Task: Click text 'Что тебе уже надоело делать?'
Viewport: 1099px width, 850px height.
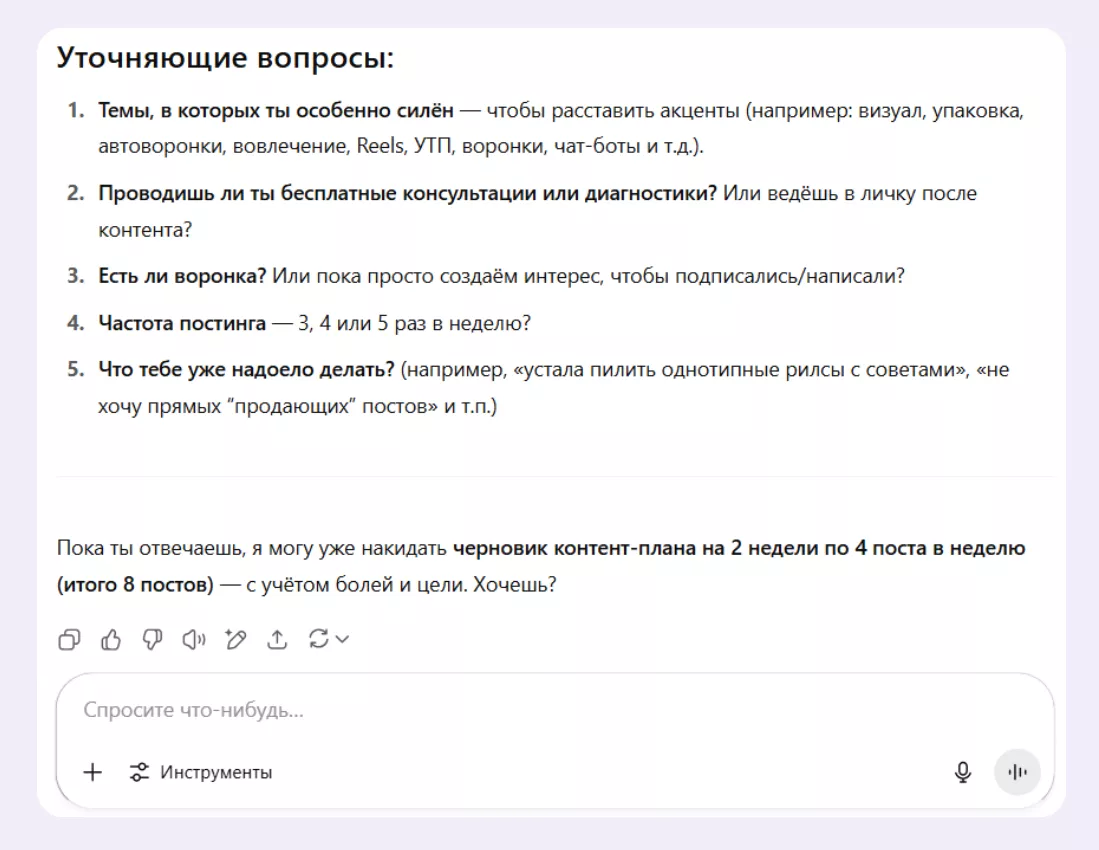Action: (246, 369)
